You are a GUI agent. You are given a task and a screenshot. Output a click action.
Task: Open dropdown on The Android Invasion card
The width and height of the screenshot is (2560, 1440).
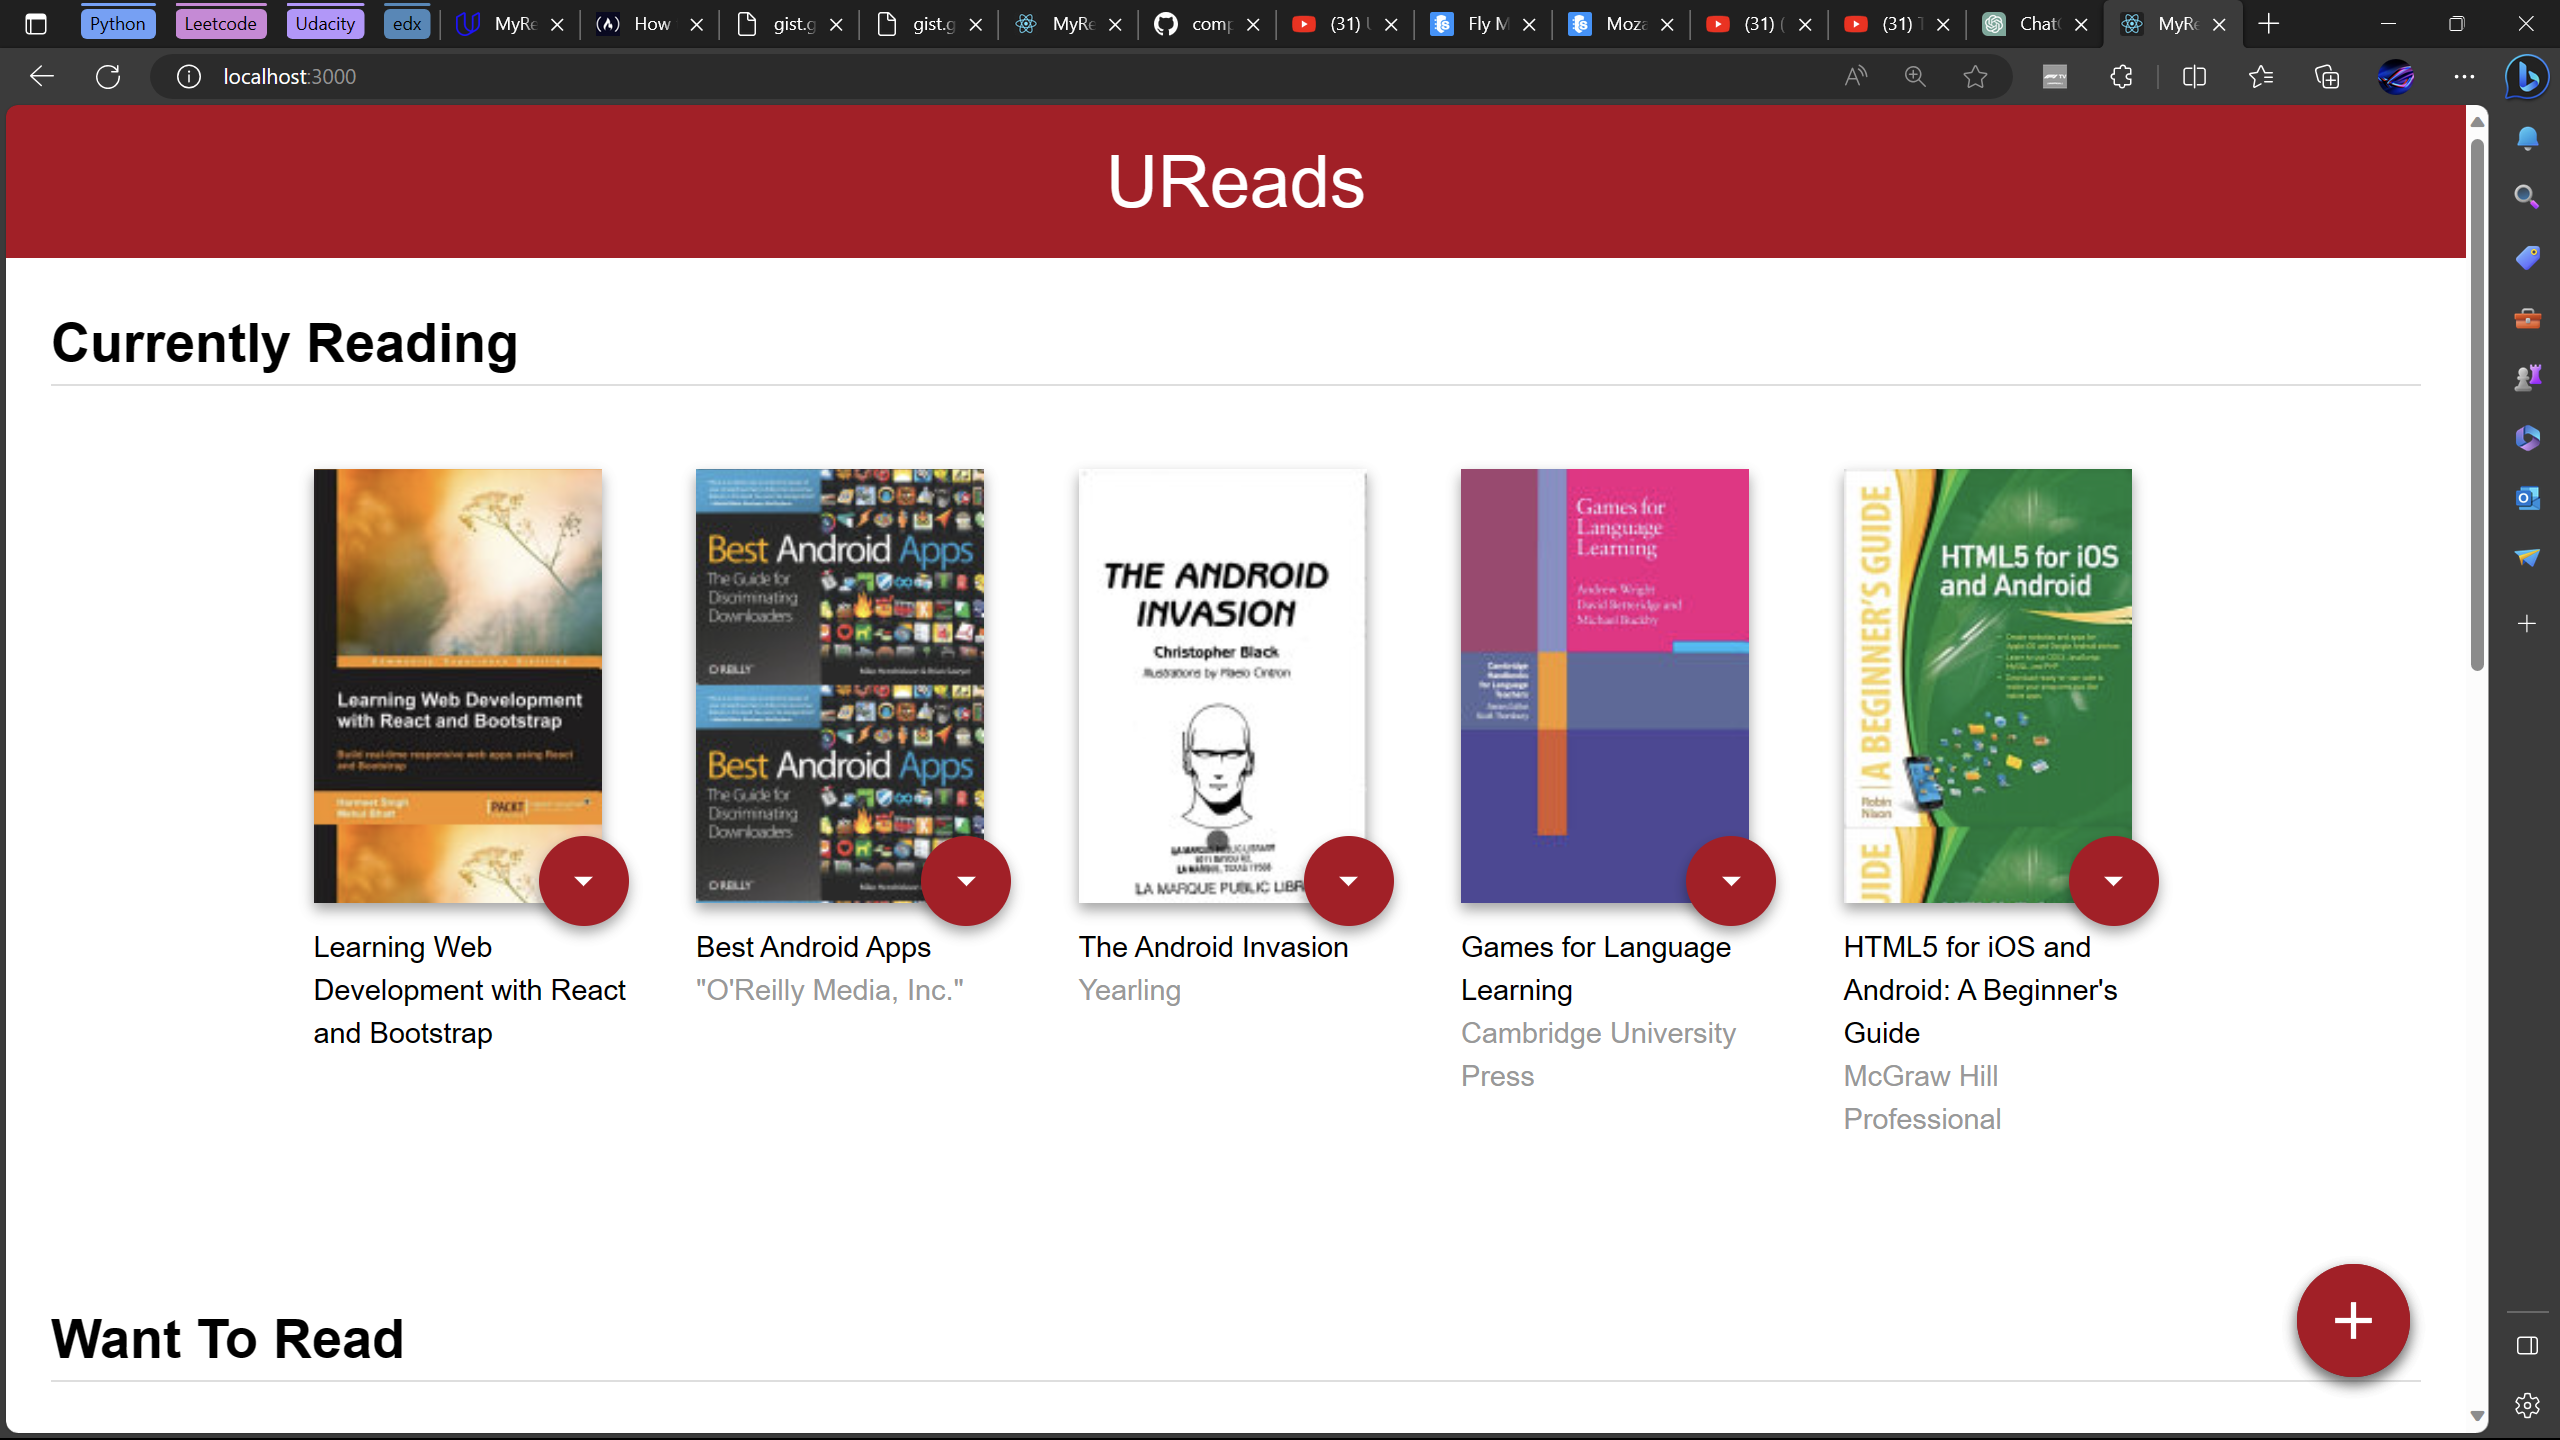click(x=1349, y=880)
